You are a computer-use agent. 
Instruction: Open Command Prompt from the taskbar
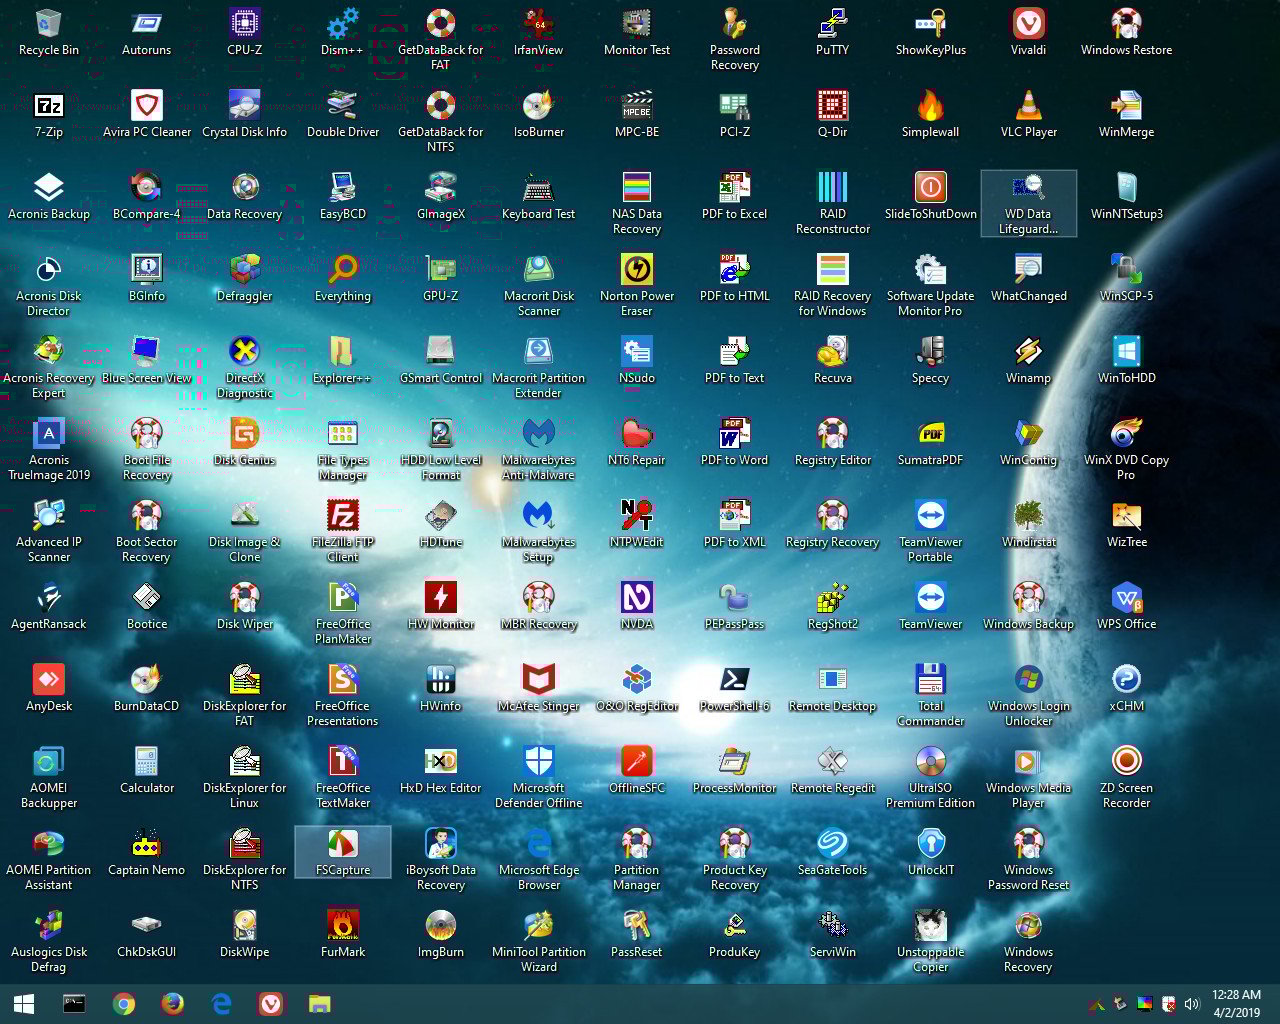tap(74, 1004)
